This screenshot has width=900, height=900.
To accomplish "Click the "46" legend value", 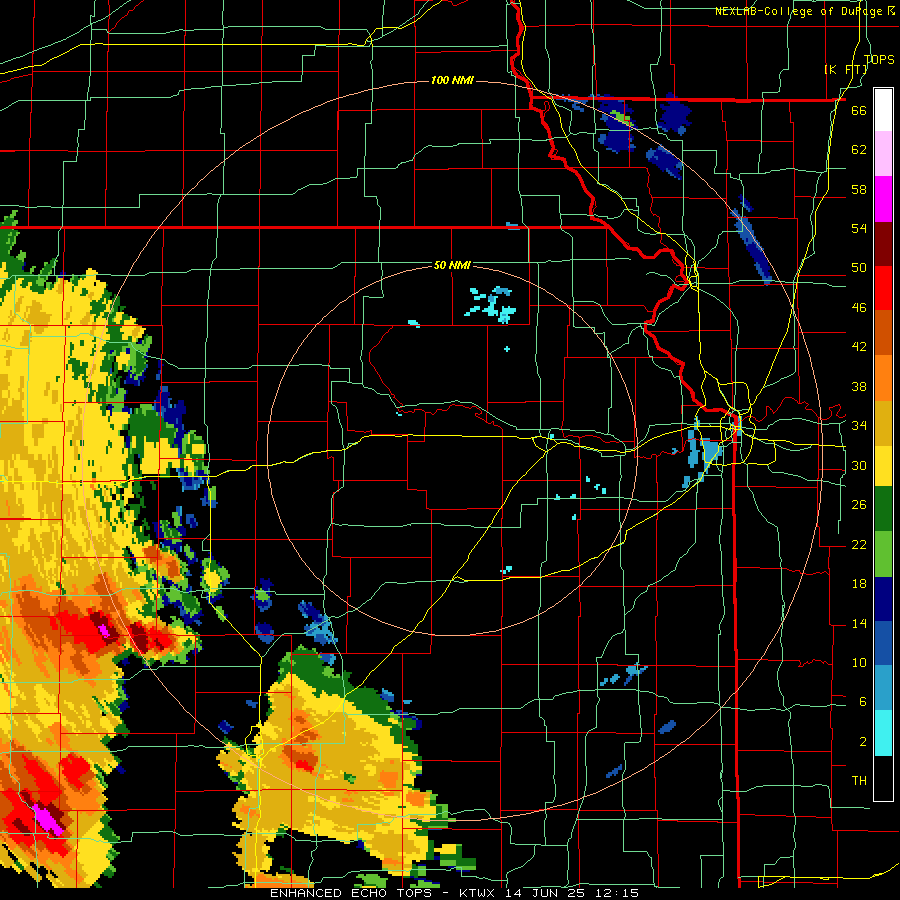I will point(859,308).
